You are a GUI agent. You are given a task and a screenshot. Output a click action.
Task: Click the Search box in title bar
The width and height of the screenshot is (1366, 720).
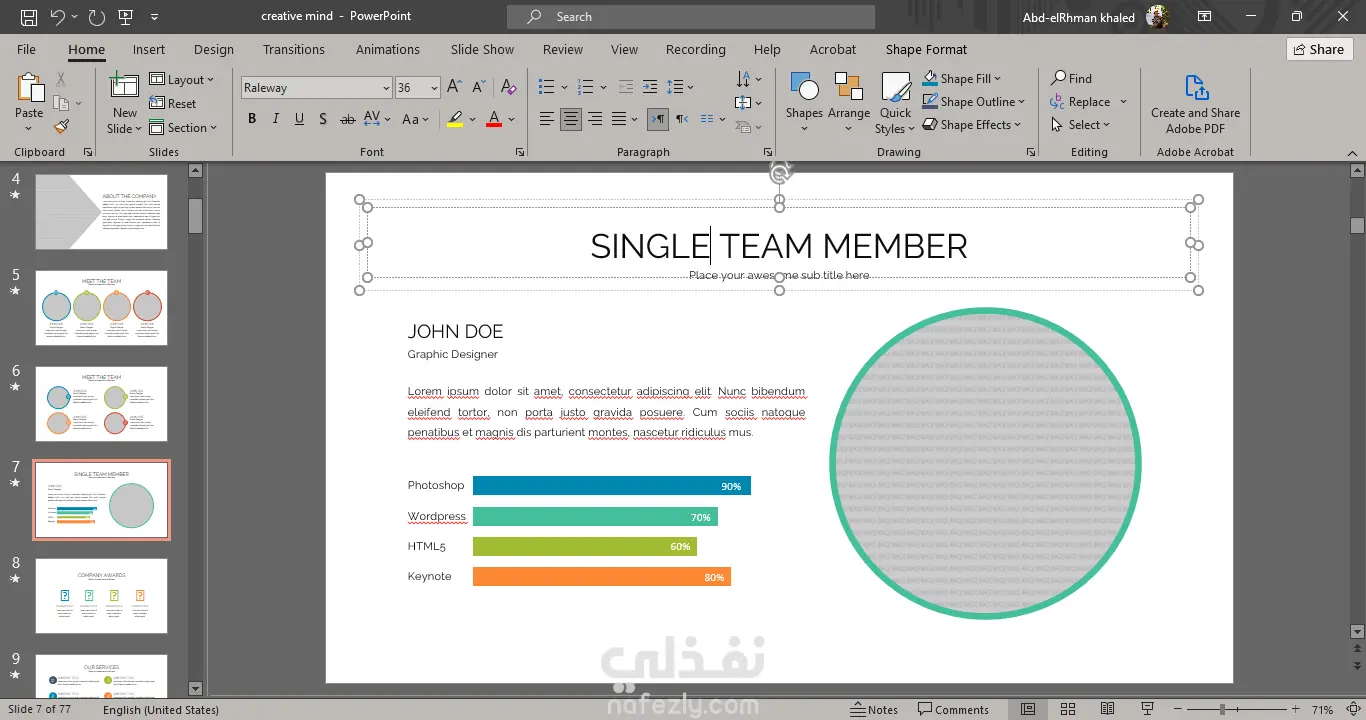pos(691,17)
